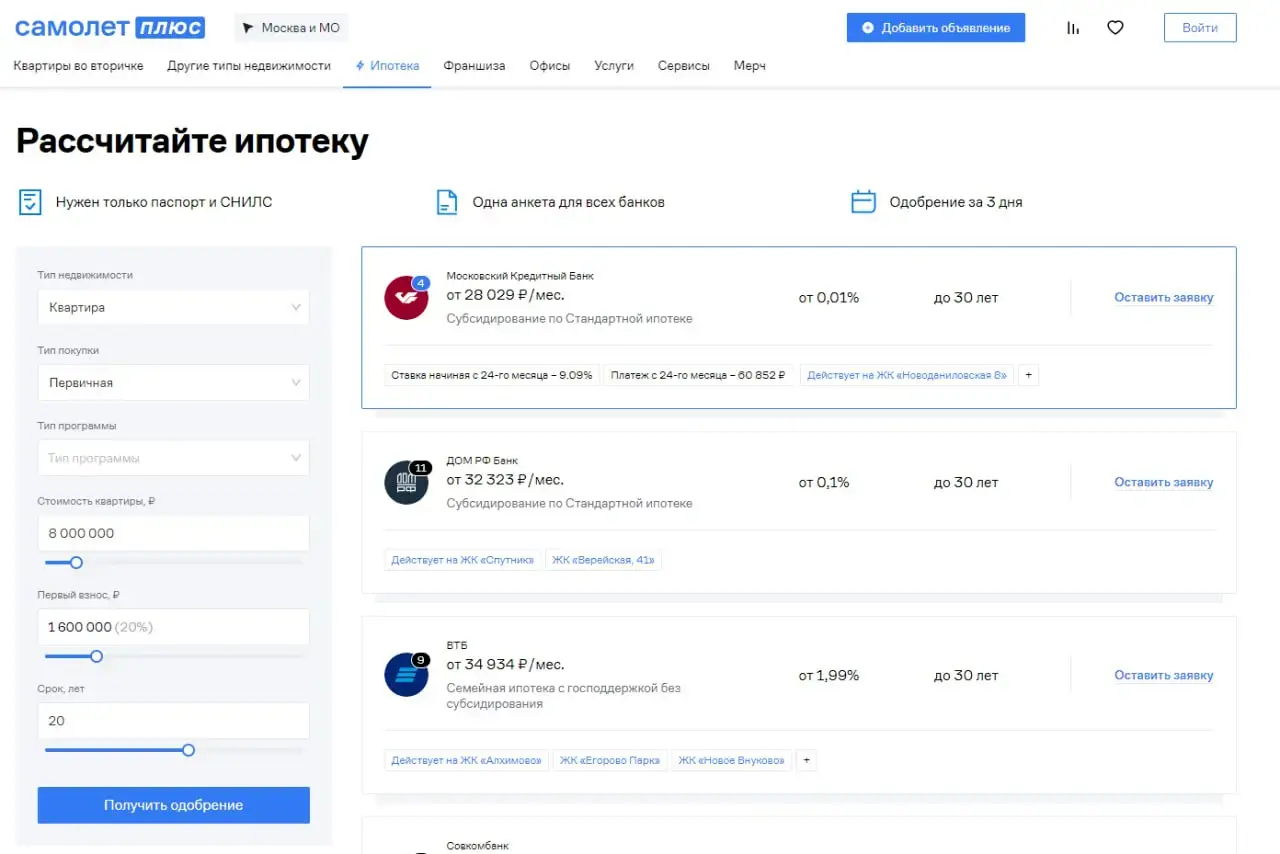The height and width of the screenshot is (854, 1280).
Task: Expand the Тип программы dropdown
Action: (173, 458)
